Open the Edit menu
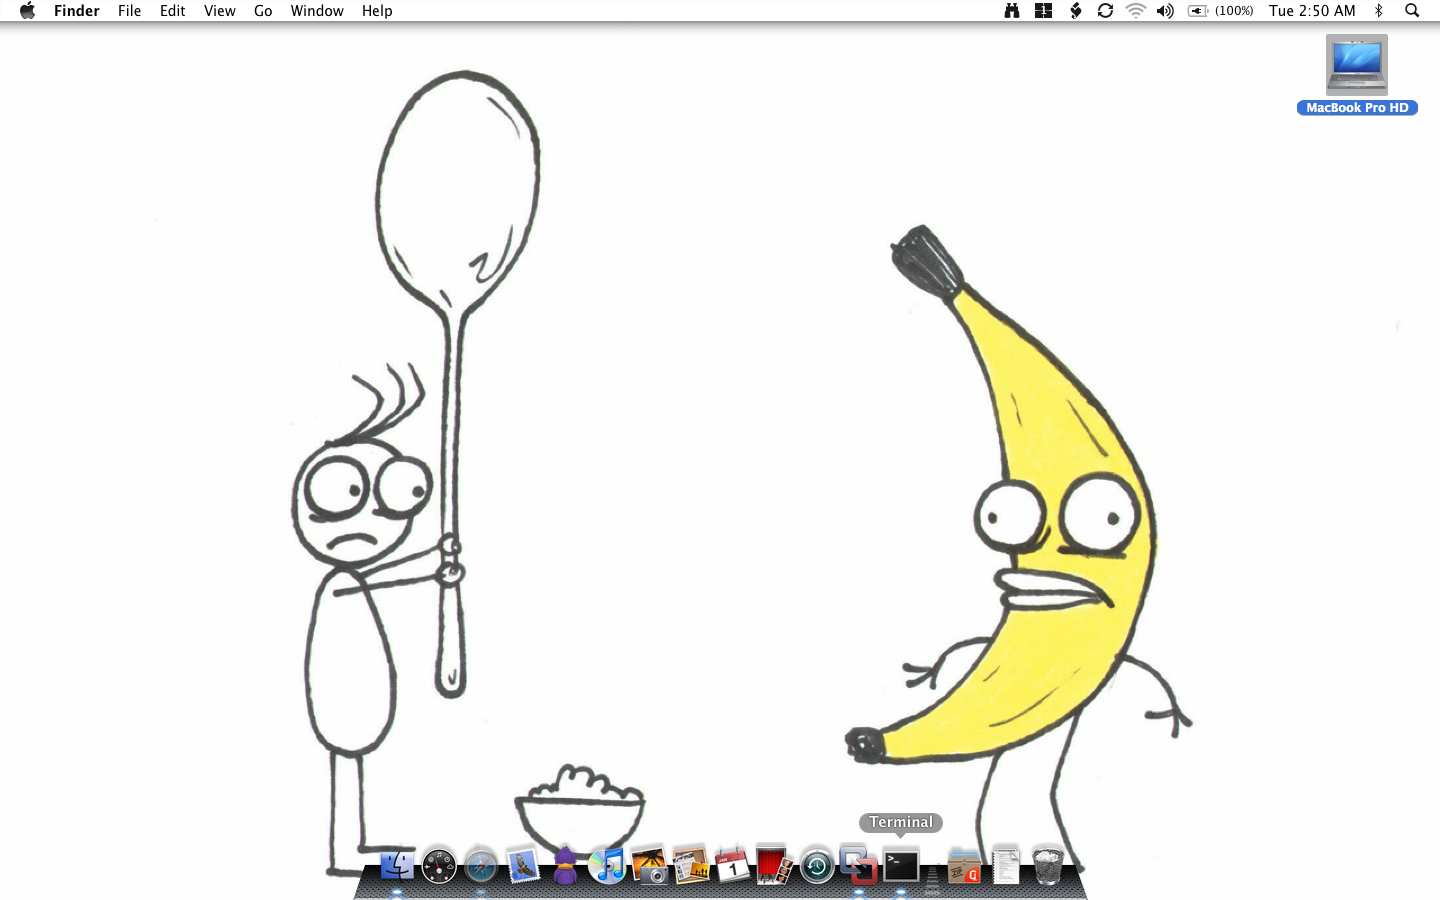This screenshot has width=1440, height=900. pos(172,11)
